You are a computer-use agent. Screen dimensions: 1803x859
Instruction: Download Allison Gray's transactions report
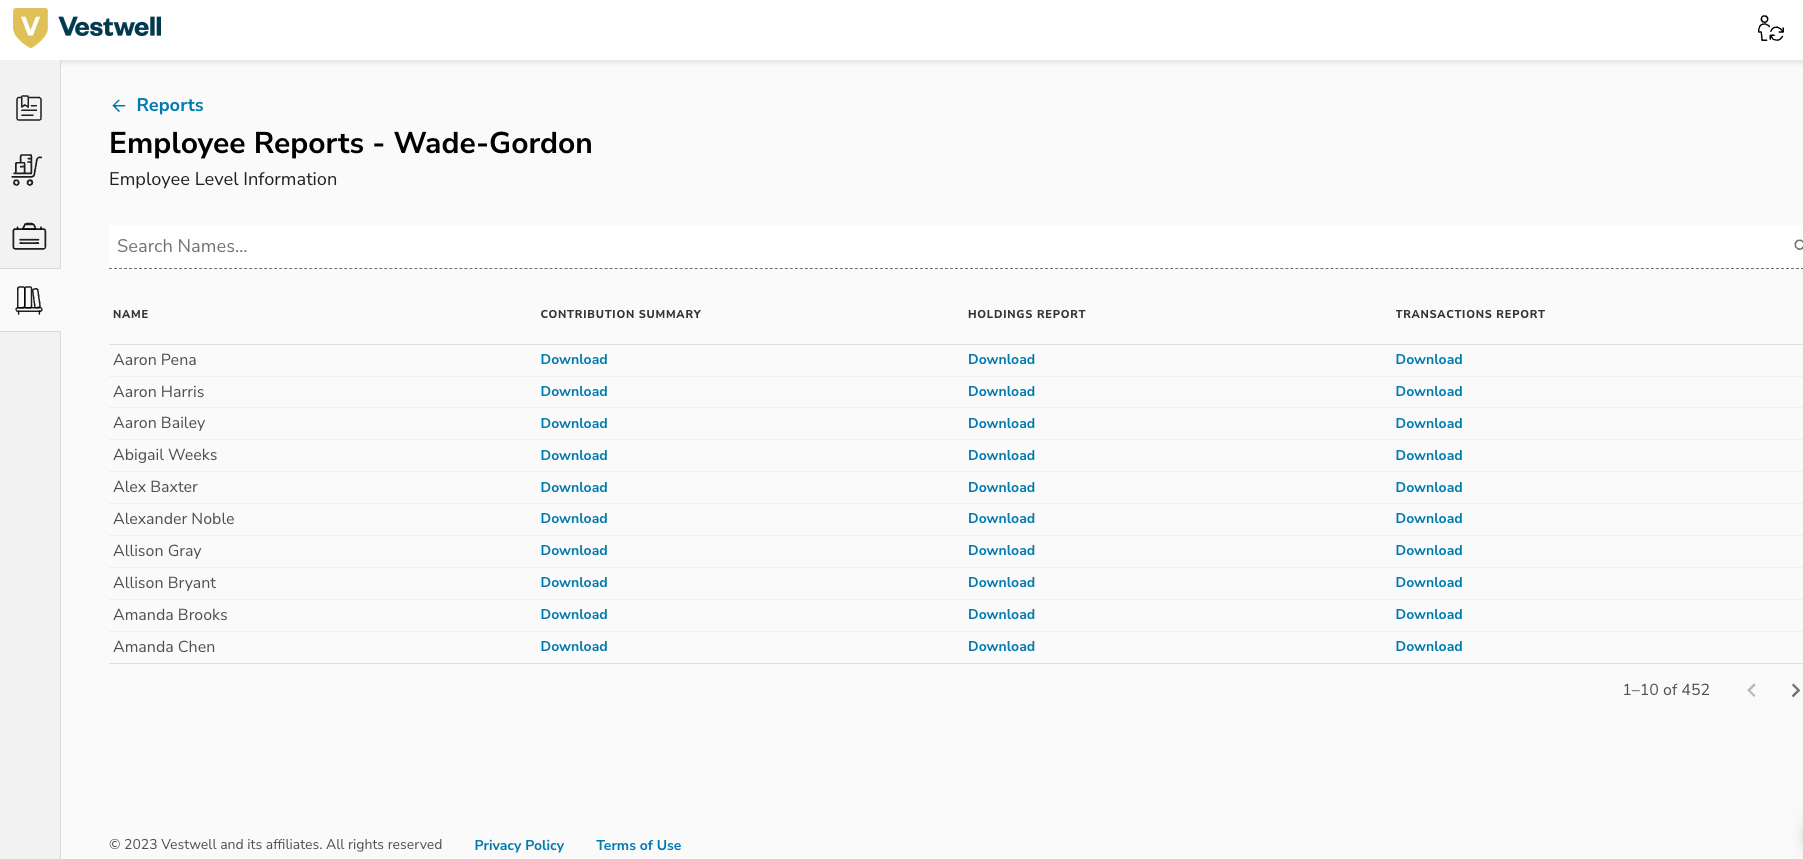(1429, 551)
